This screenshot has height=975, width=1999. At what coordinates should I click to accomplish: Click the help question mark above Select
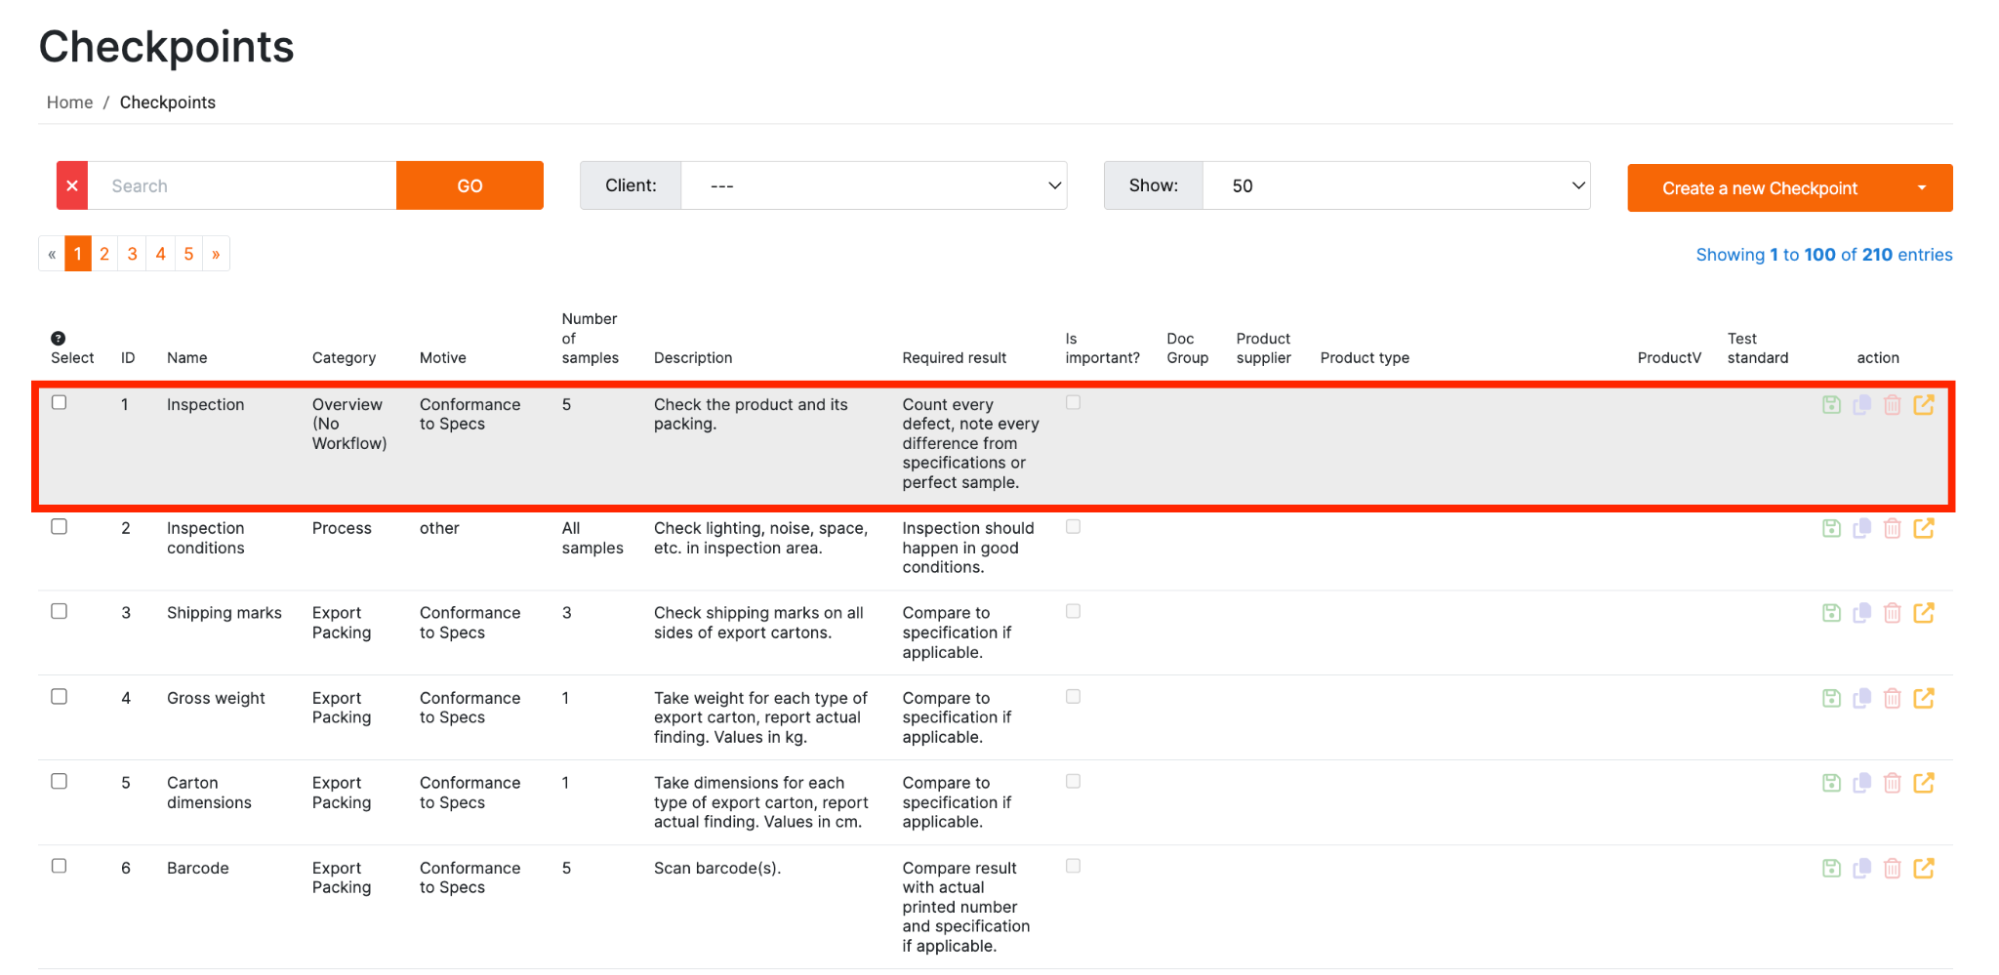pyautogui.click(x=58, y=338)
